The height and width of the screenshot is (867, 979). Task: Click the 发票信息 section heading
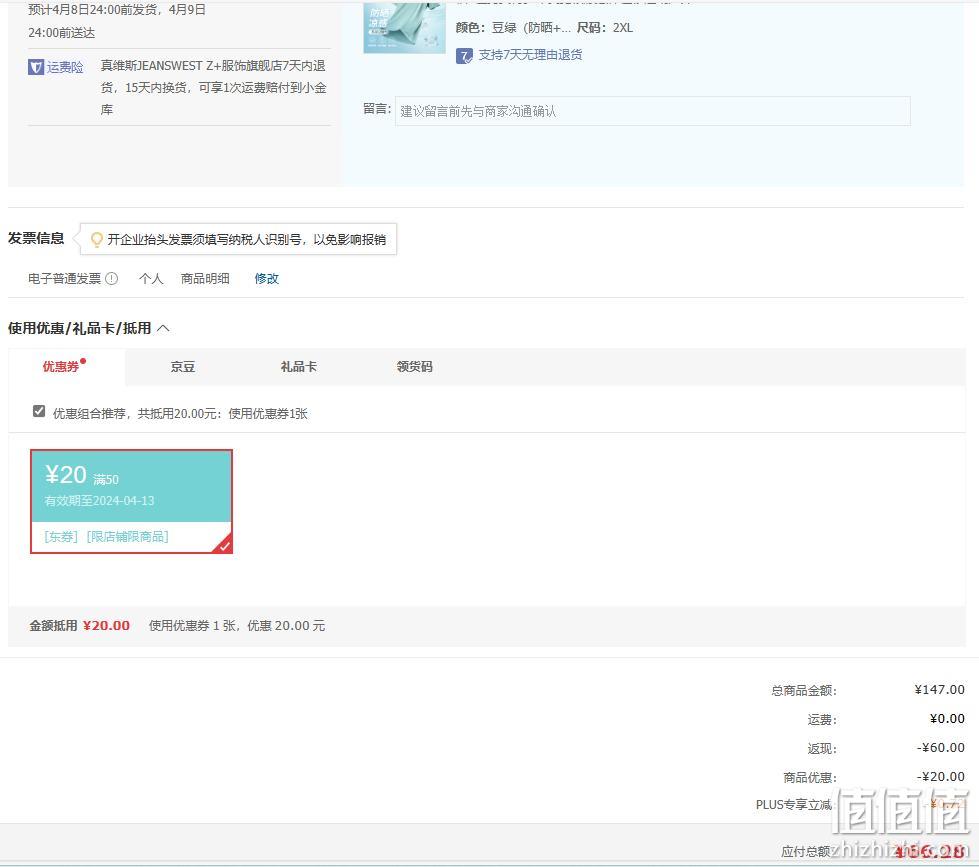pos(36,238)
